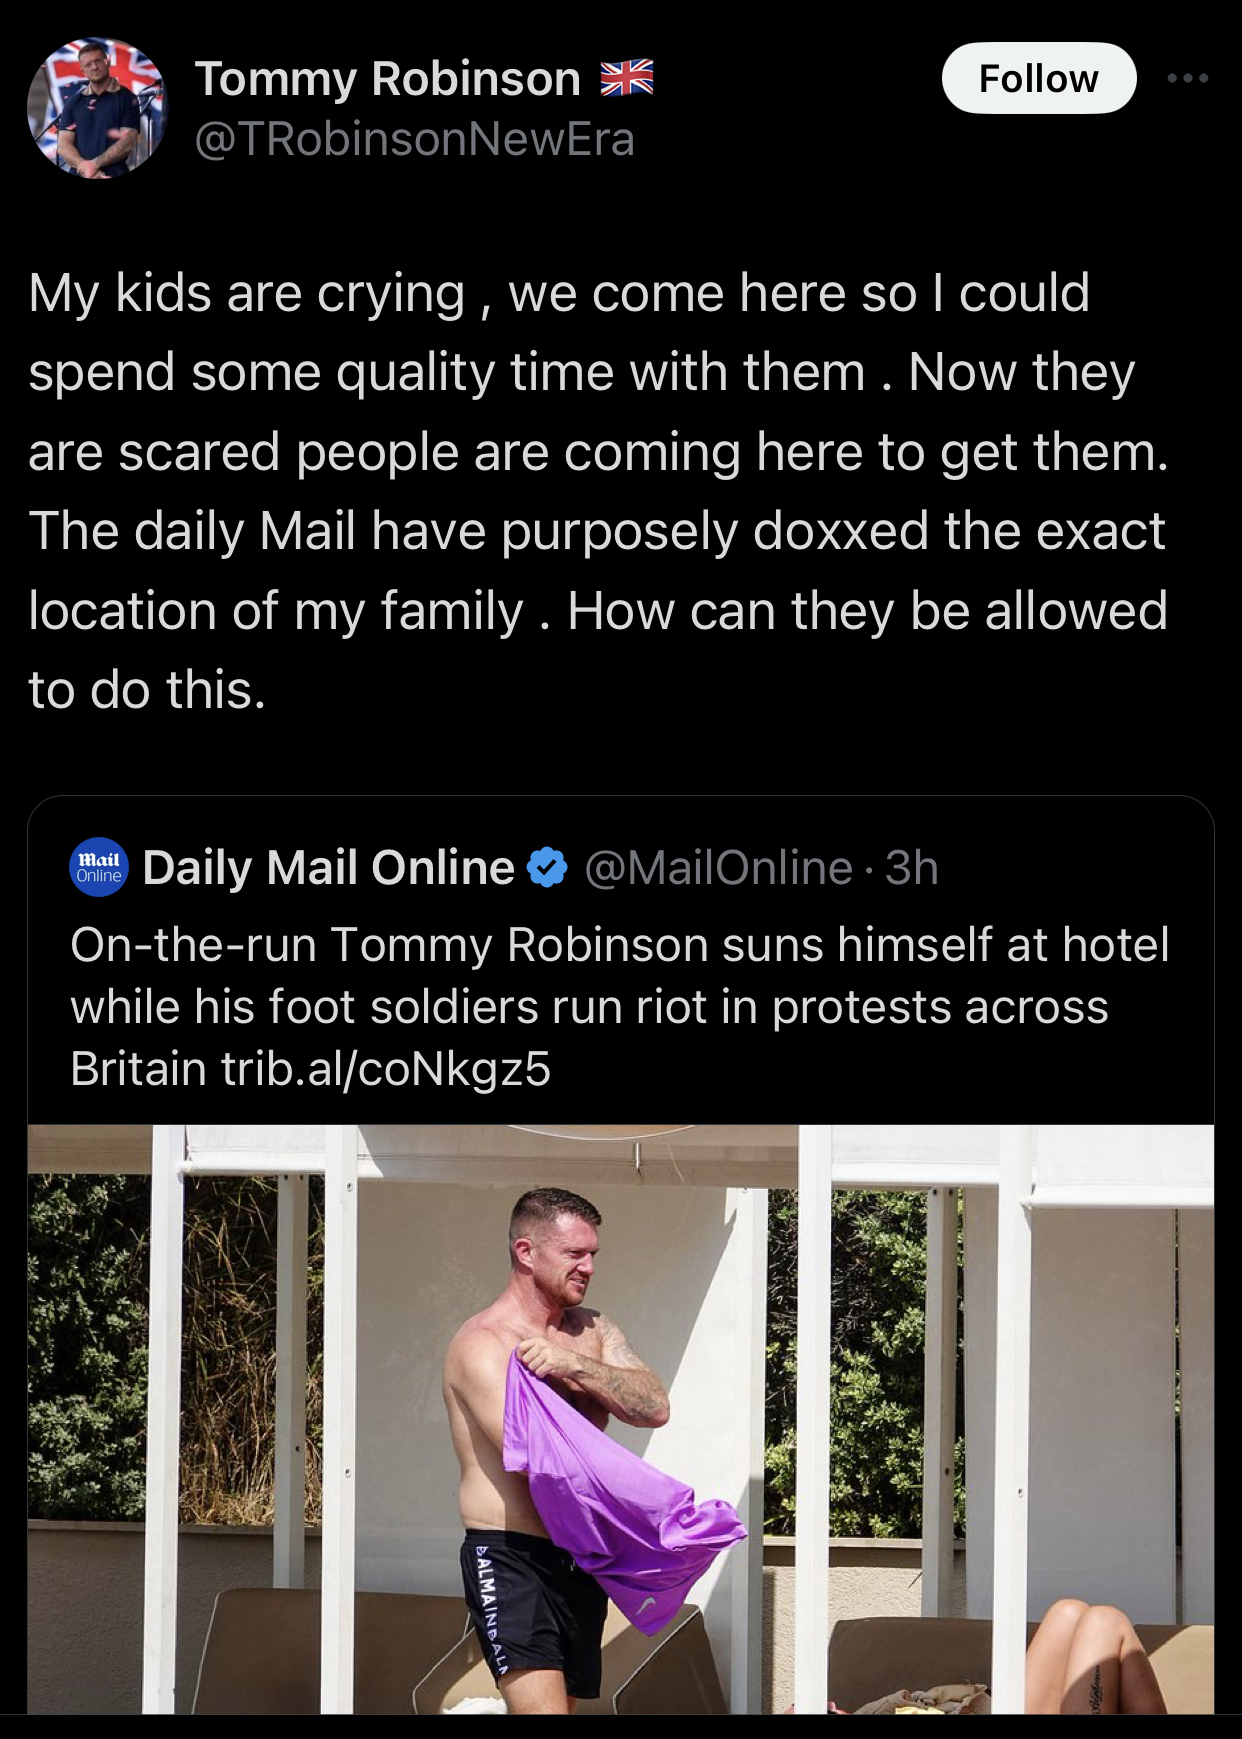The width and height of the screenshot is (1242, 1739).
Task: Click the black Balmain shorts in photo
Action: (x=530, y=1610)
